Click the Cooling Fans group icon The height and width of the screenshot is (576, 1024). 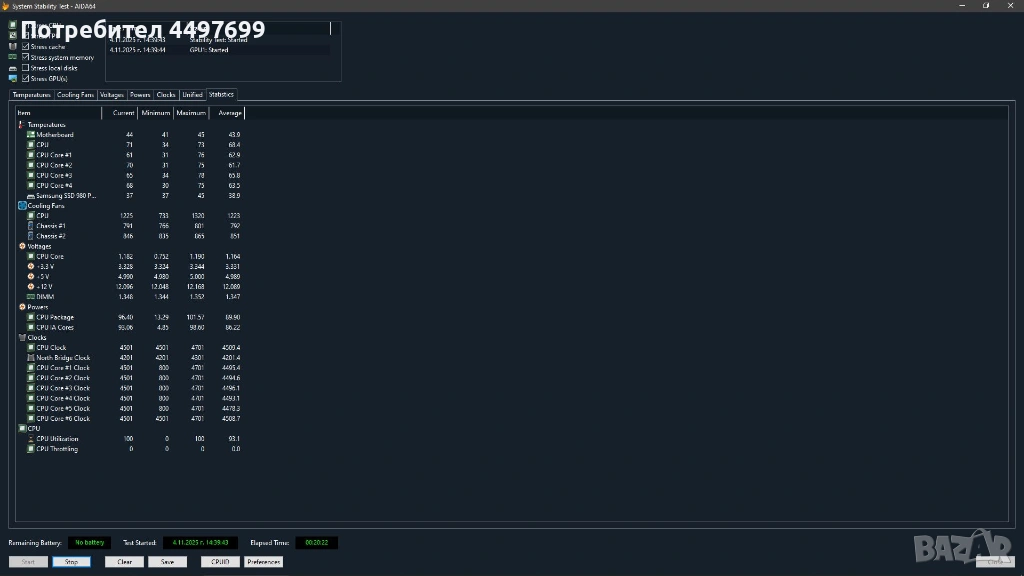click(x=22, y=206)
